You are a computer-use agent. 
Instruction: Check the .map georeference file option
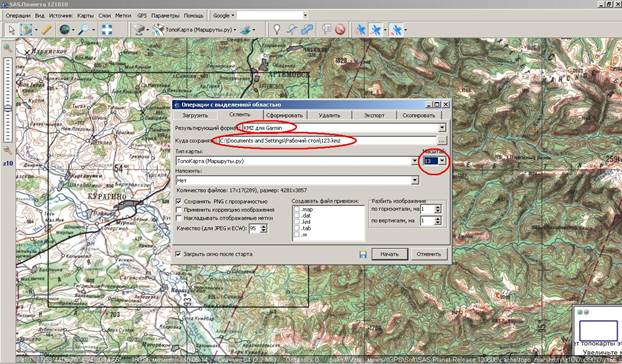click(297, 209)
